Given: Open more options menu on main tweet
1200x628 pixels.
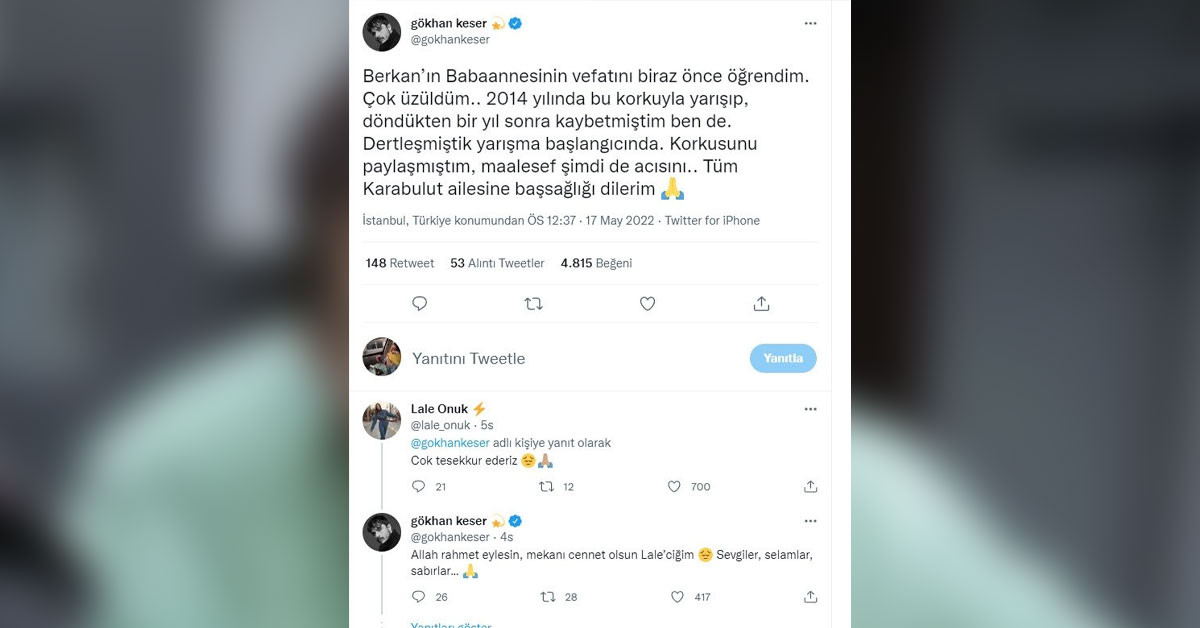Looking at the screenshot, I should click(x=810, y=23).
